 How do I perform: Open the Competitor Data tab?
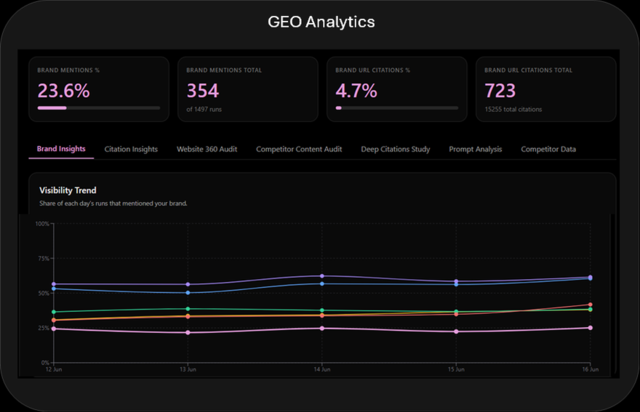click(x=549, y=149)
